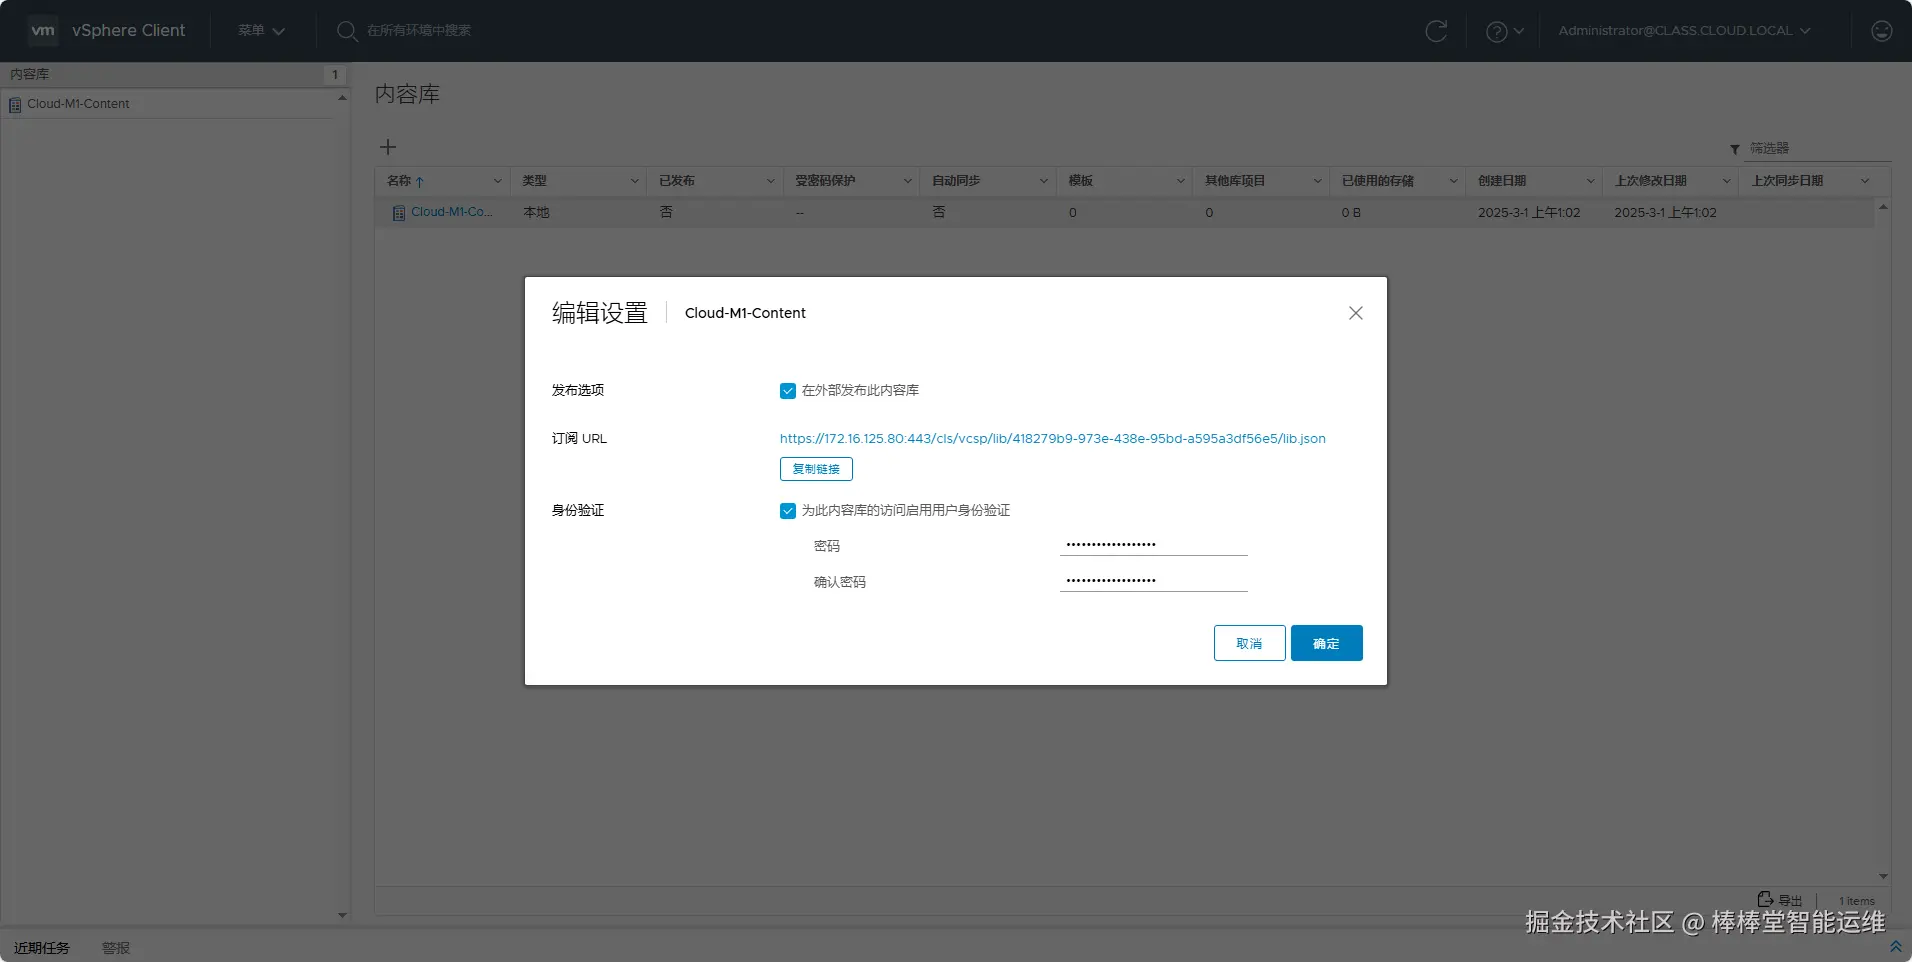Viewport: 1912px width, 962px height.
Task: Open Cloud-M1-Co... link in the table
Action: (451, 212)
